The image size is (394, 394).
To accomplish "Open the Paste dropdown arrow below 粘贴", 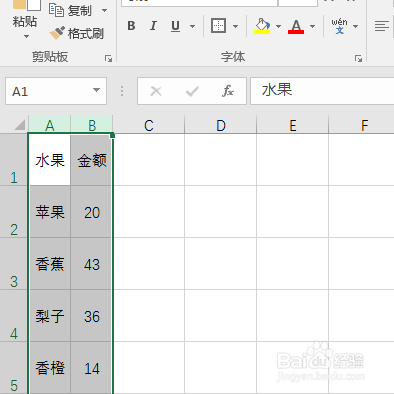I will click(x=26, y=36).
